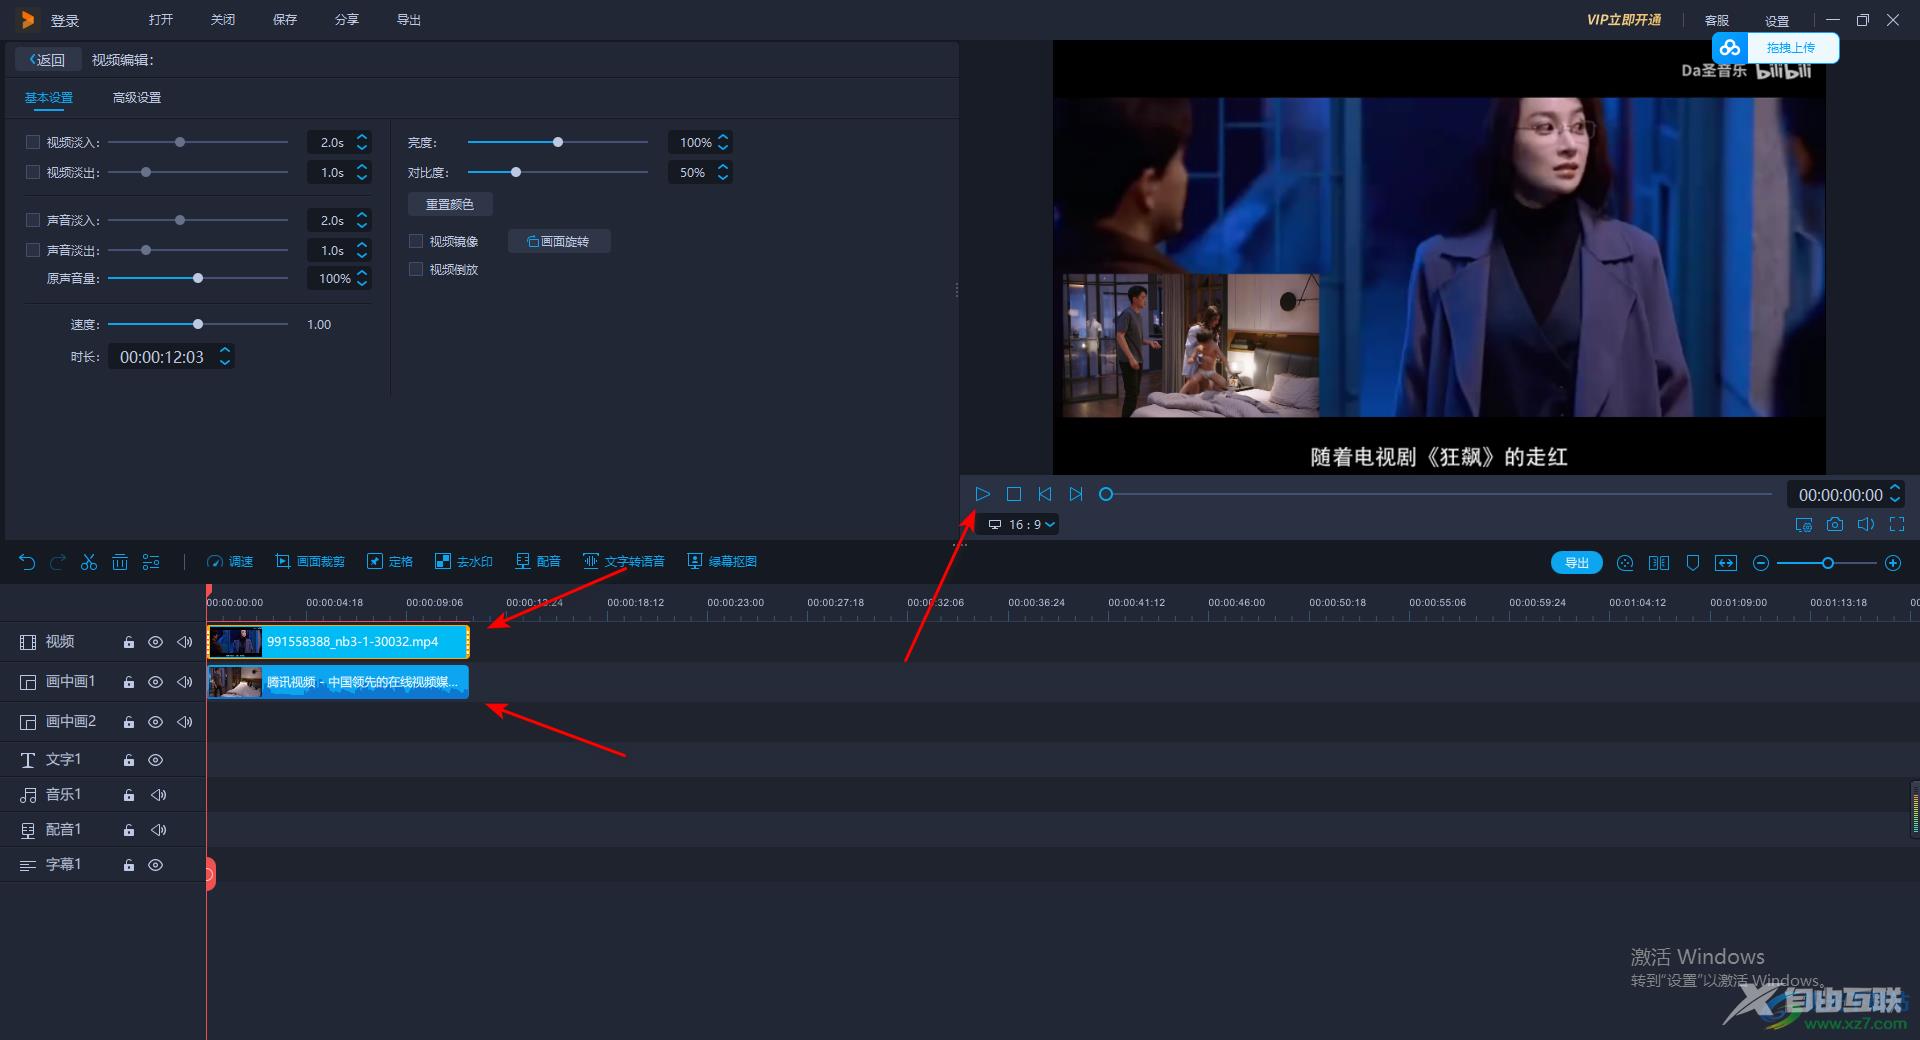This screenshot has width=1920, height=1040.
Task: Click the preview timecode stepper arrows
Action: pyautogui.click(x=1895, y=494)
